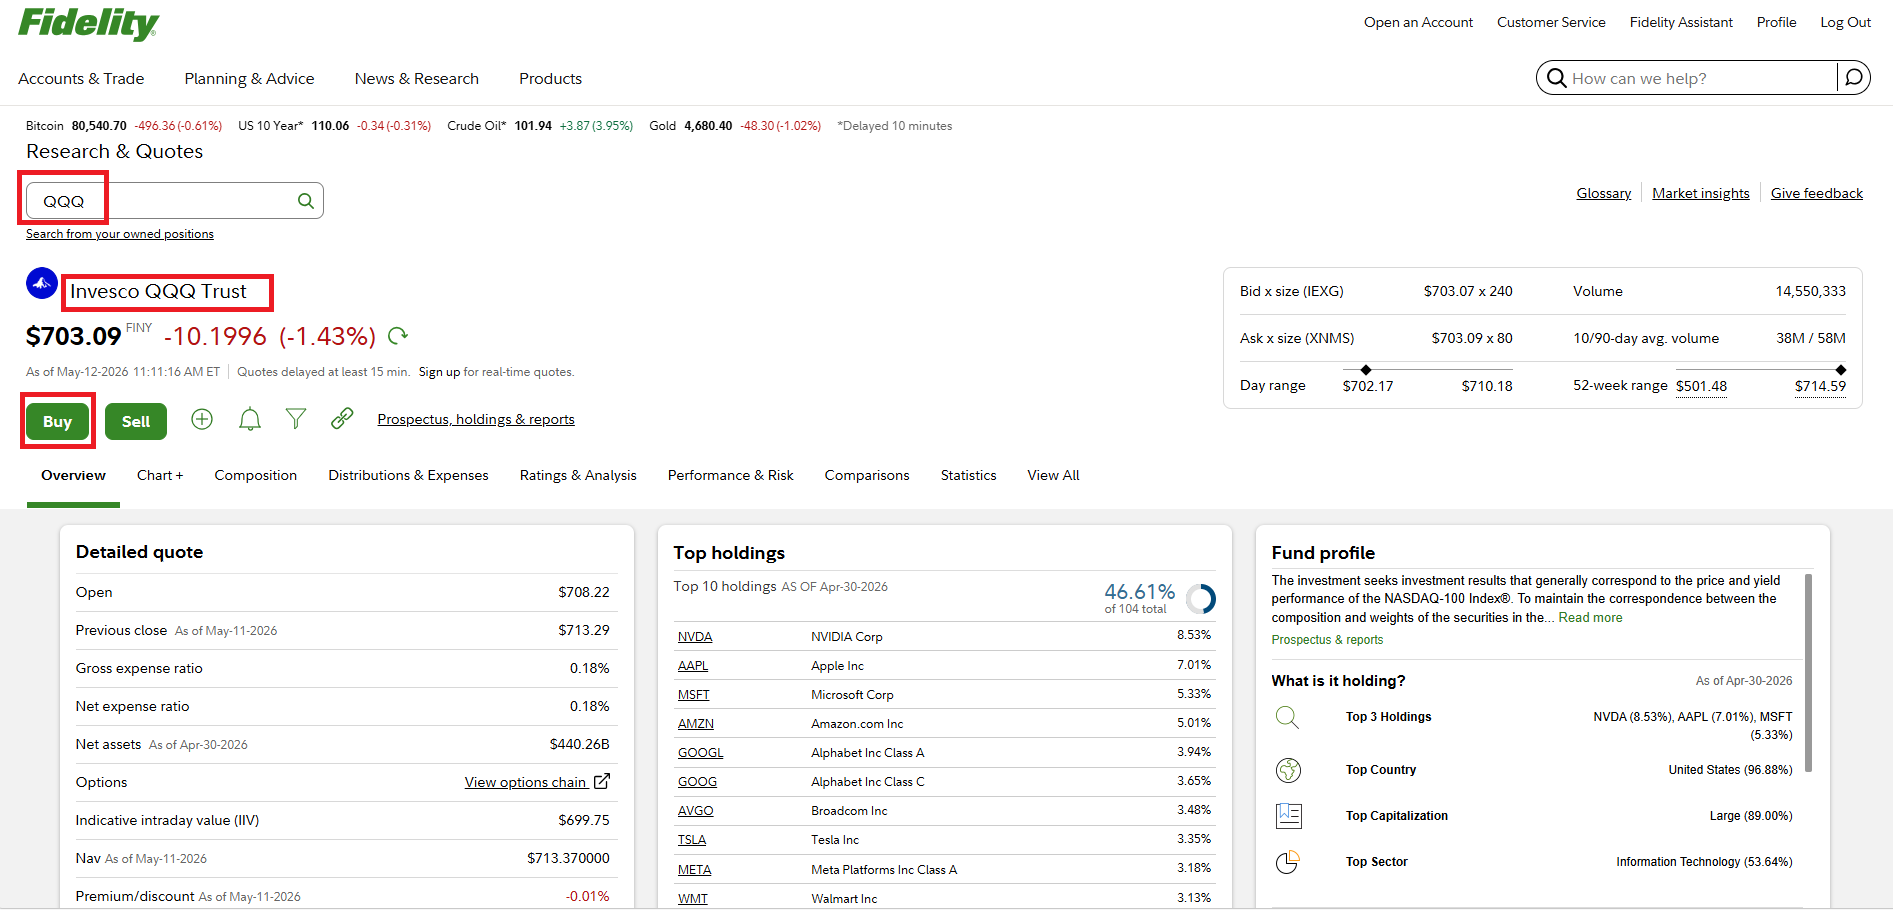1893x911 pixels.
Task: Open the Statistics tab
Action: 968,475
